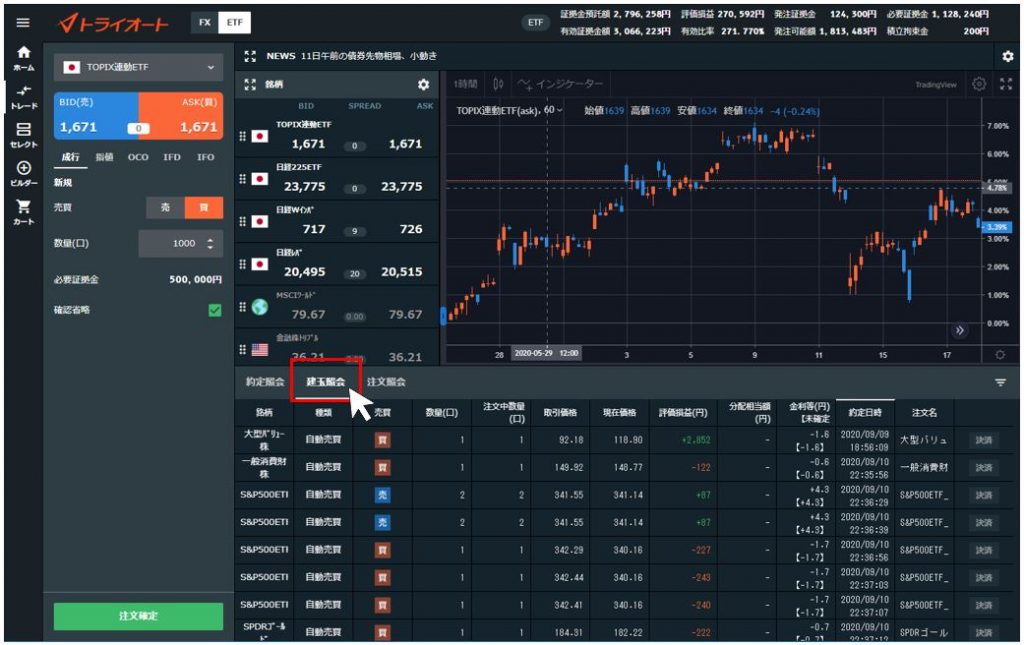This screenshot has width=1024, height=645.
Task: Go to ホーム in the sidebar
Action: pos(24,58)
